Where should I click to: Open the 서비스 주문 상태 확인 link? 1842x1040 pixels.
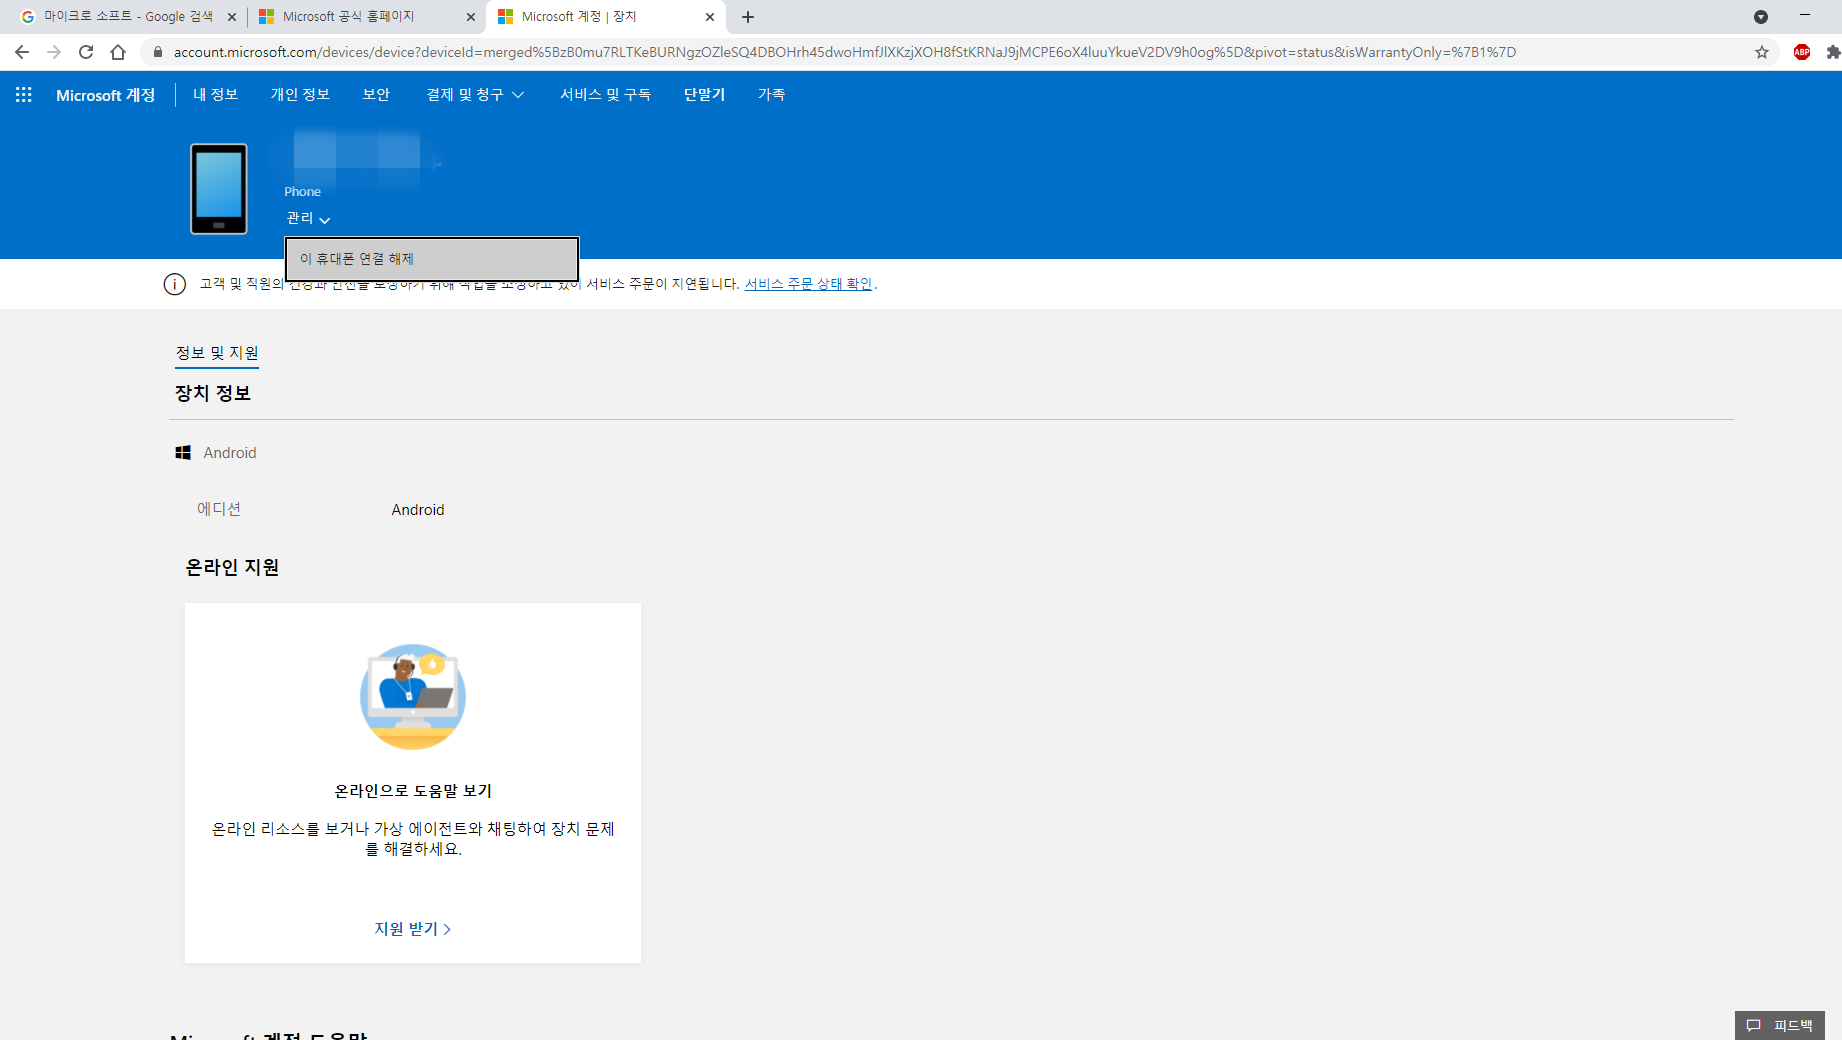coord(808,284)
